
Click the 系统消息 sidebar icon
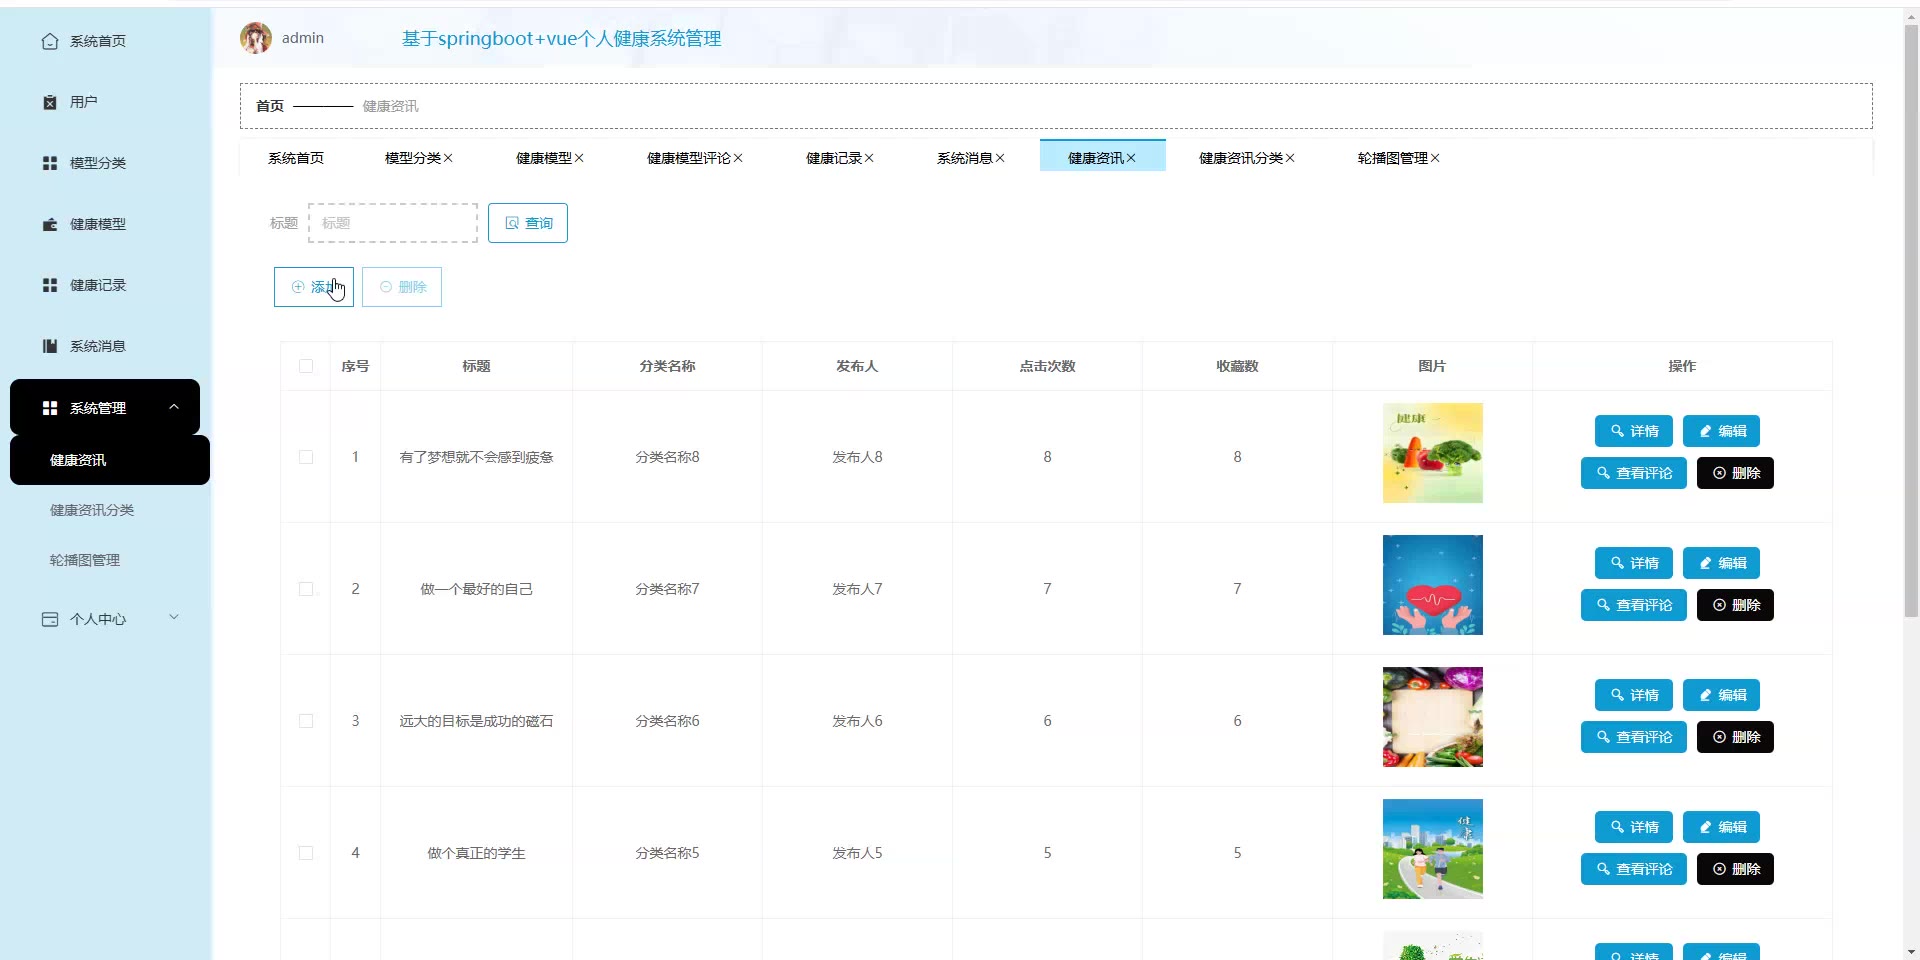pos(49,346)
